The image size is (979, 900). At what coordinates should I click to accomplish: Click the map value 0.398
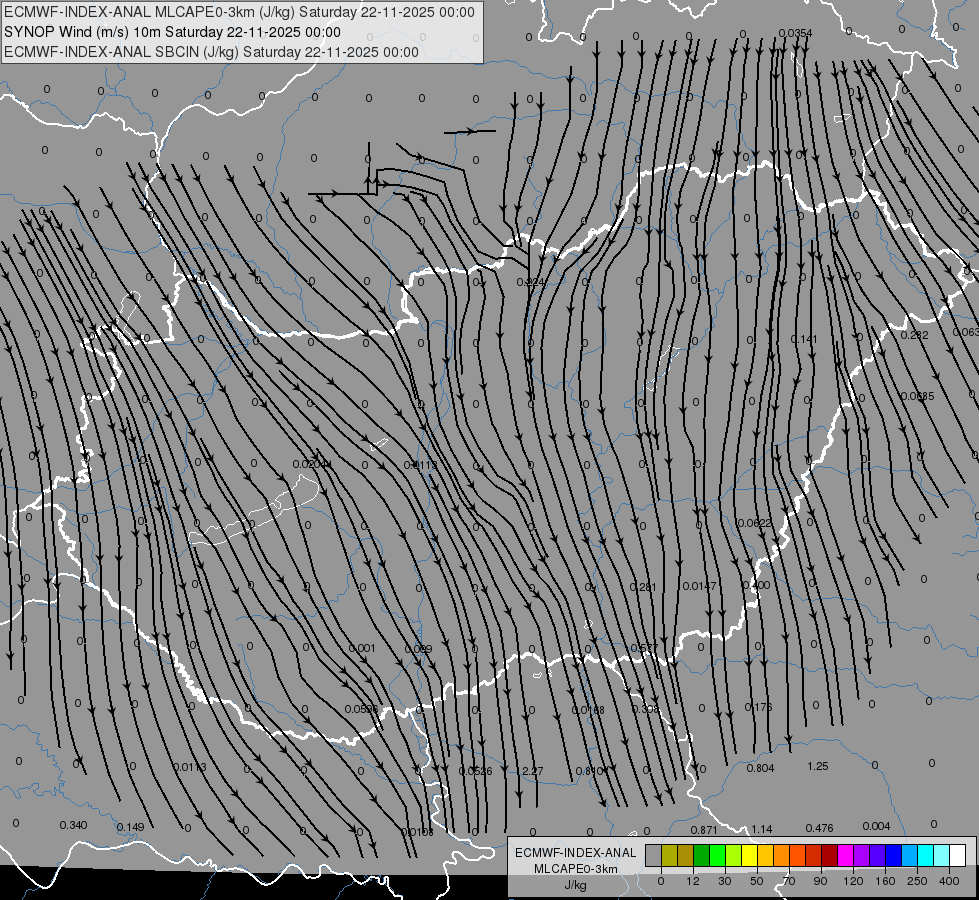click(x=646, y=710)
